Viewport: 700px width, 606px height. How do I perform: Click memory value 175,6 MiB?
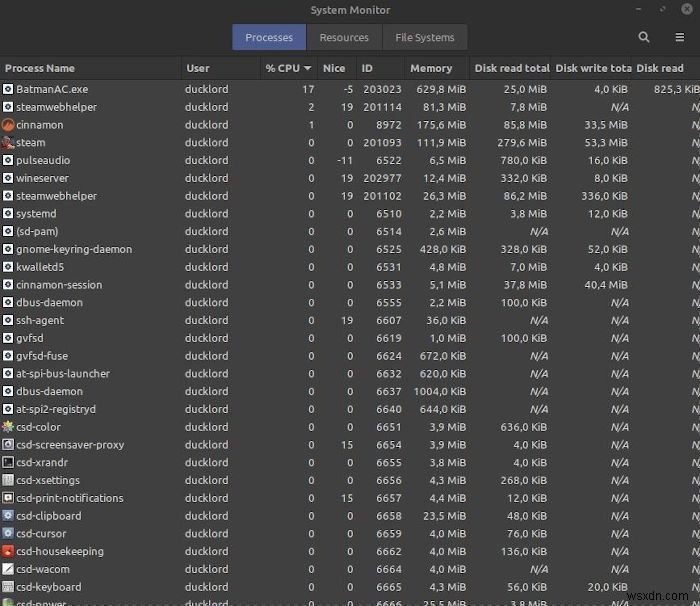[441, 125]
